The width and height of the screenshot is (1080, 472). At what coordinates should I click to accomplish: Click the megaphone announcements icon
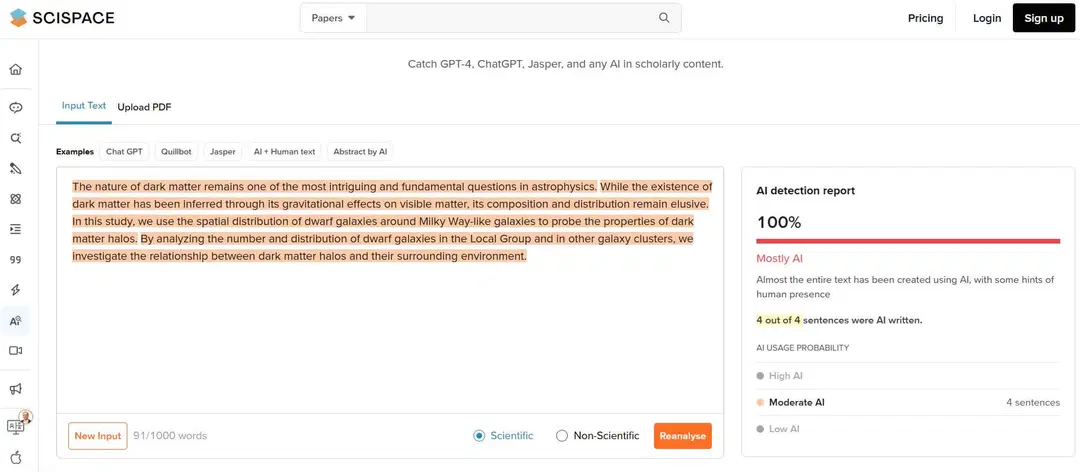(x=15, y=389)
